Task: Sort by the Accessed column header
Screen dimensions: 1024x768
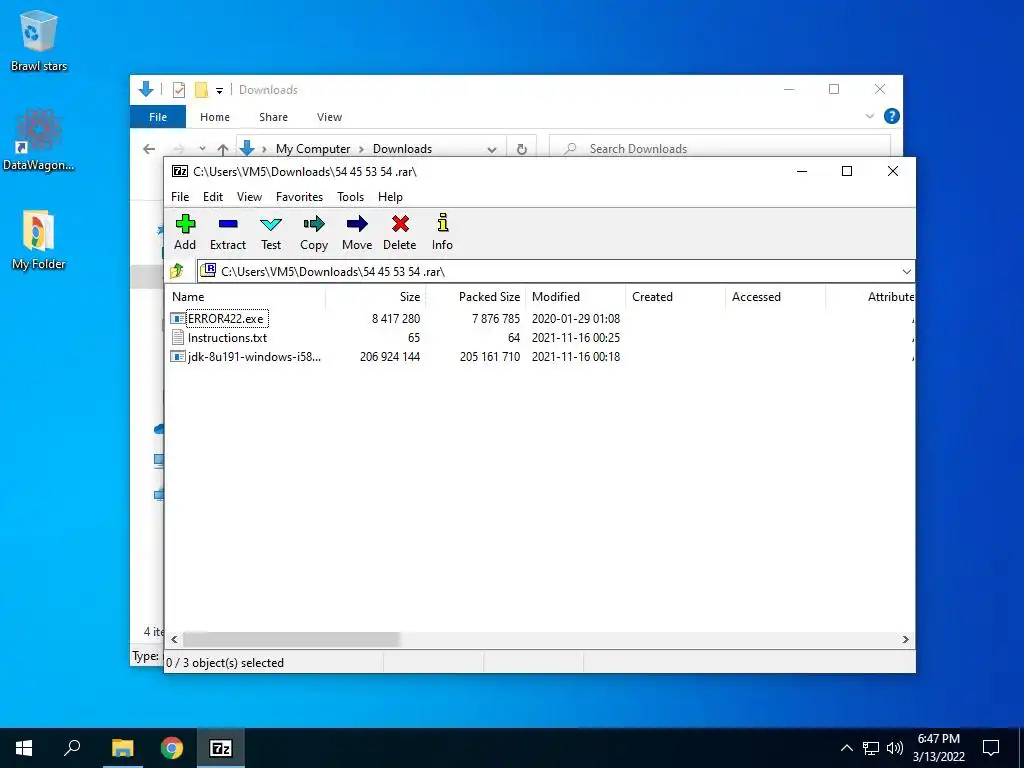Action: tap(775, 296)
